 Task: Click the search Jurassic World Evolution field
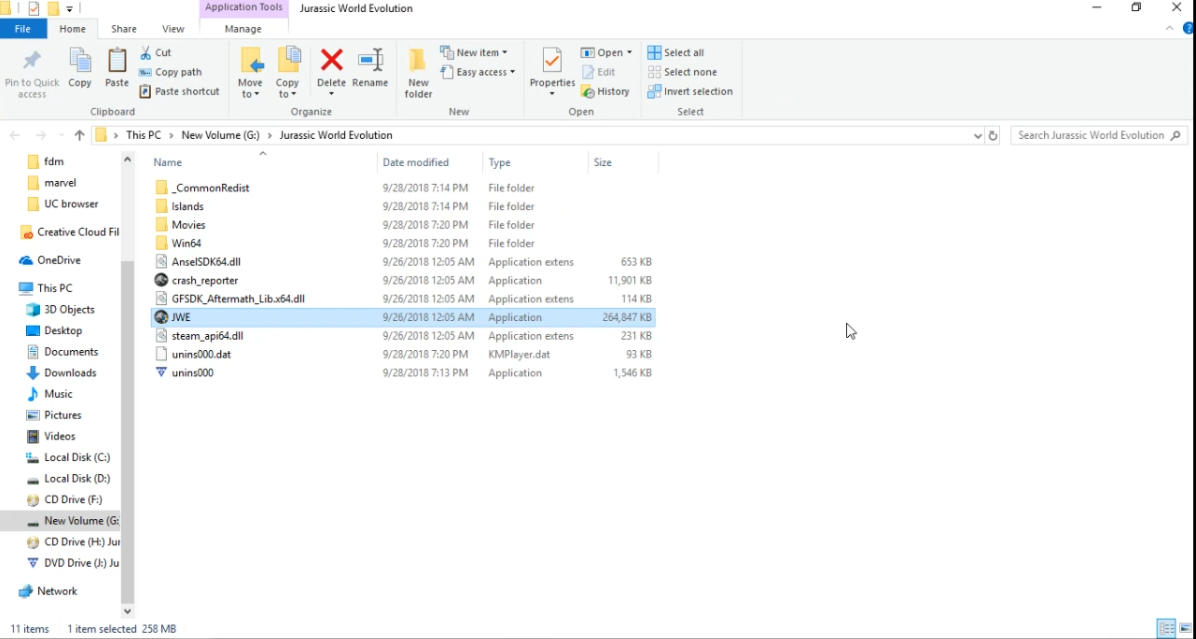pyautogui.click(x=1099, y=135)
